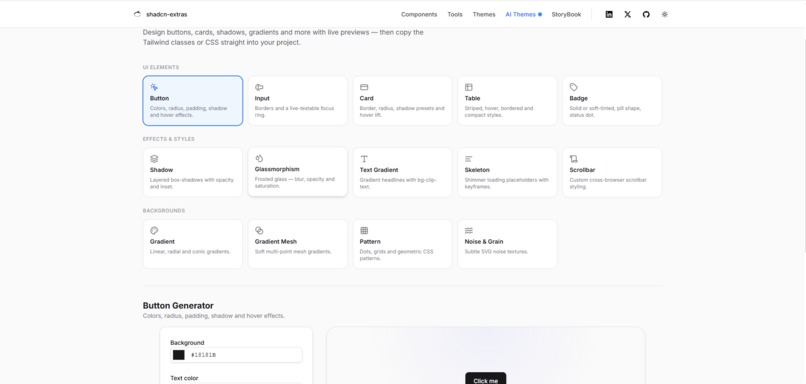The height and width of the screenshot is (384, 806).
Task: Click the Button Generator heading
Action: pyautogui.click(x=178, y=305)
